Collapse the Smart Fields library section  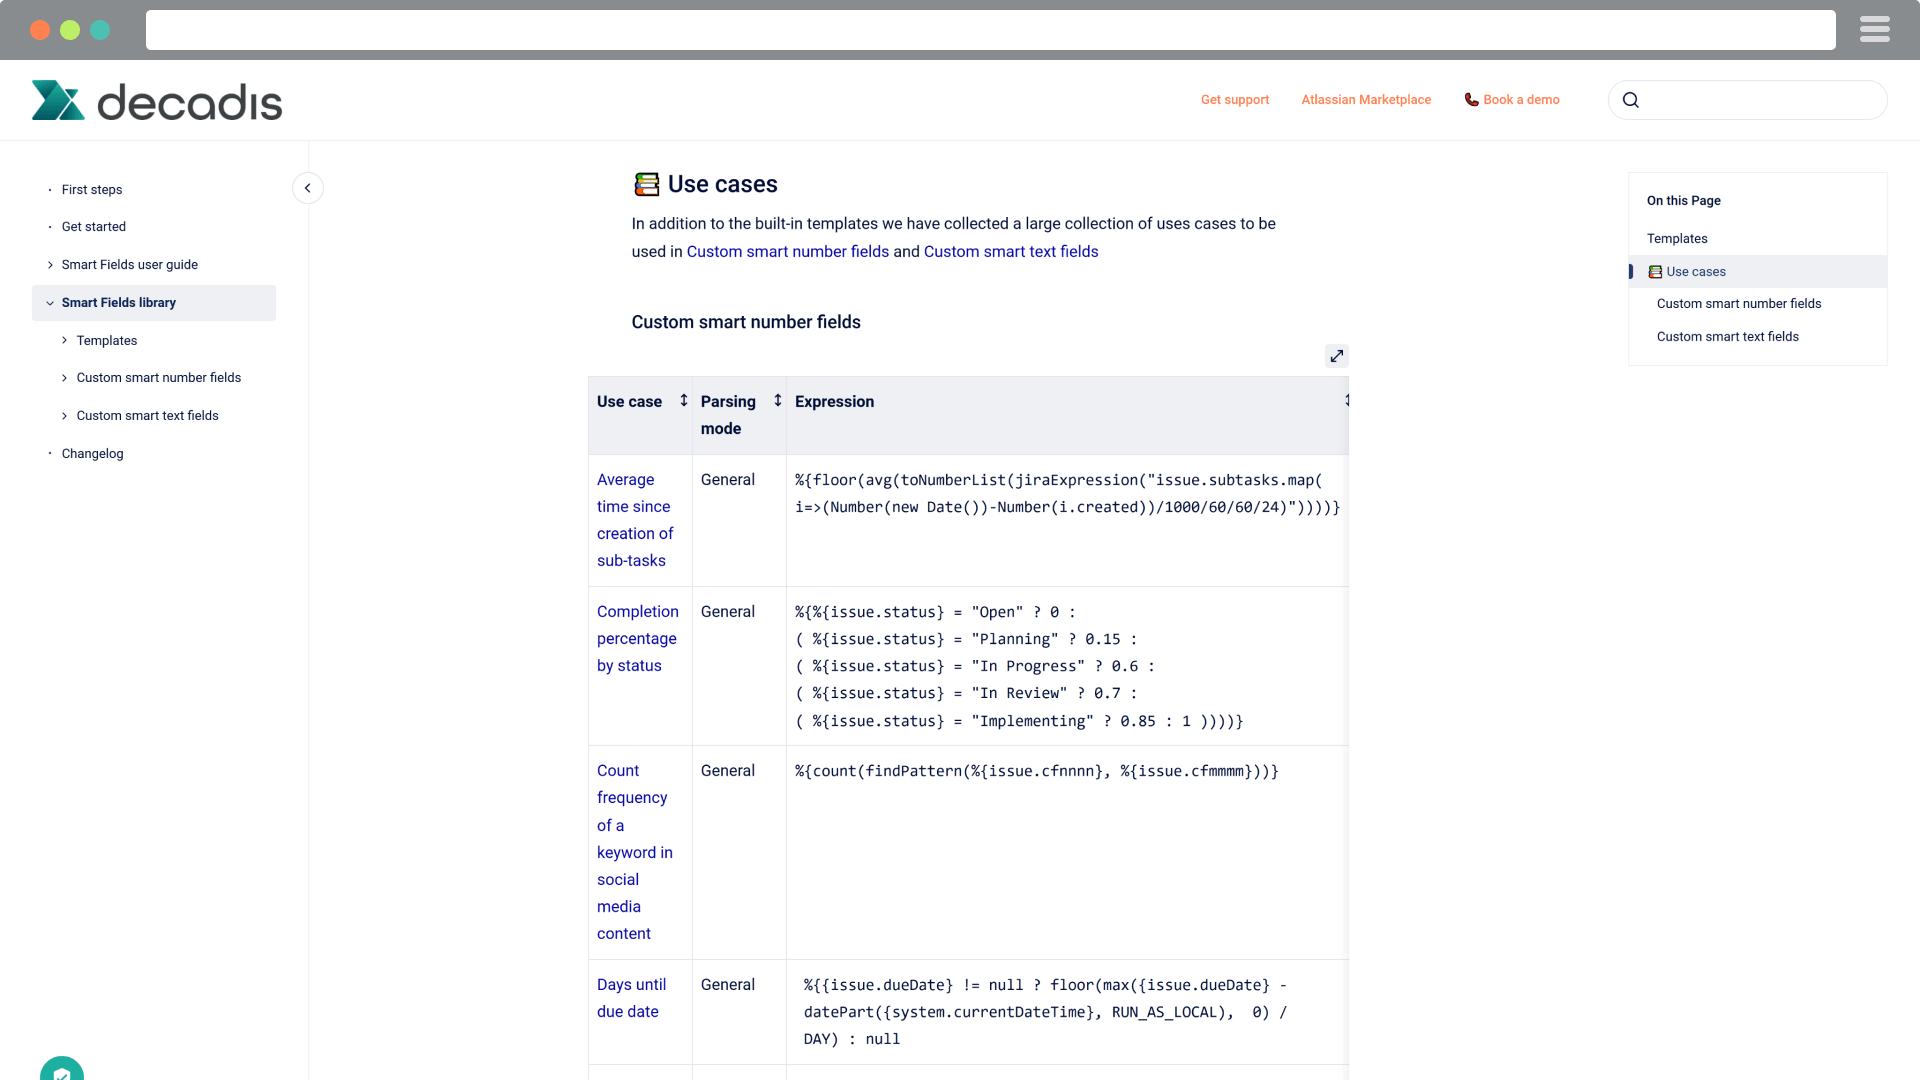(x=50, y=303)
